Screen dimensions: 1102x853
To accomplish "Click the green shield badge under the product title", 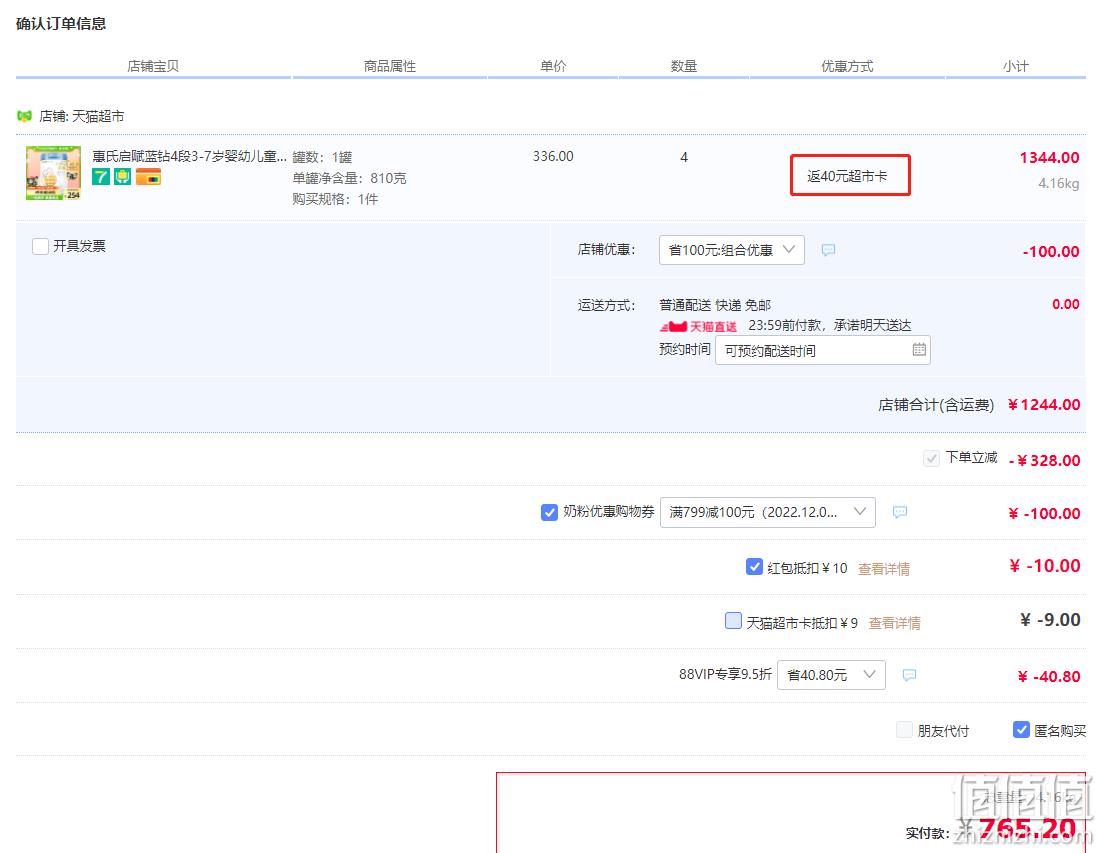I will tap(123, 176).
